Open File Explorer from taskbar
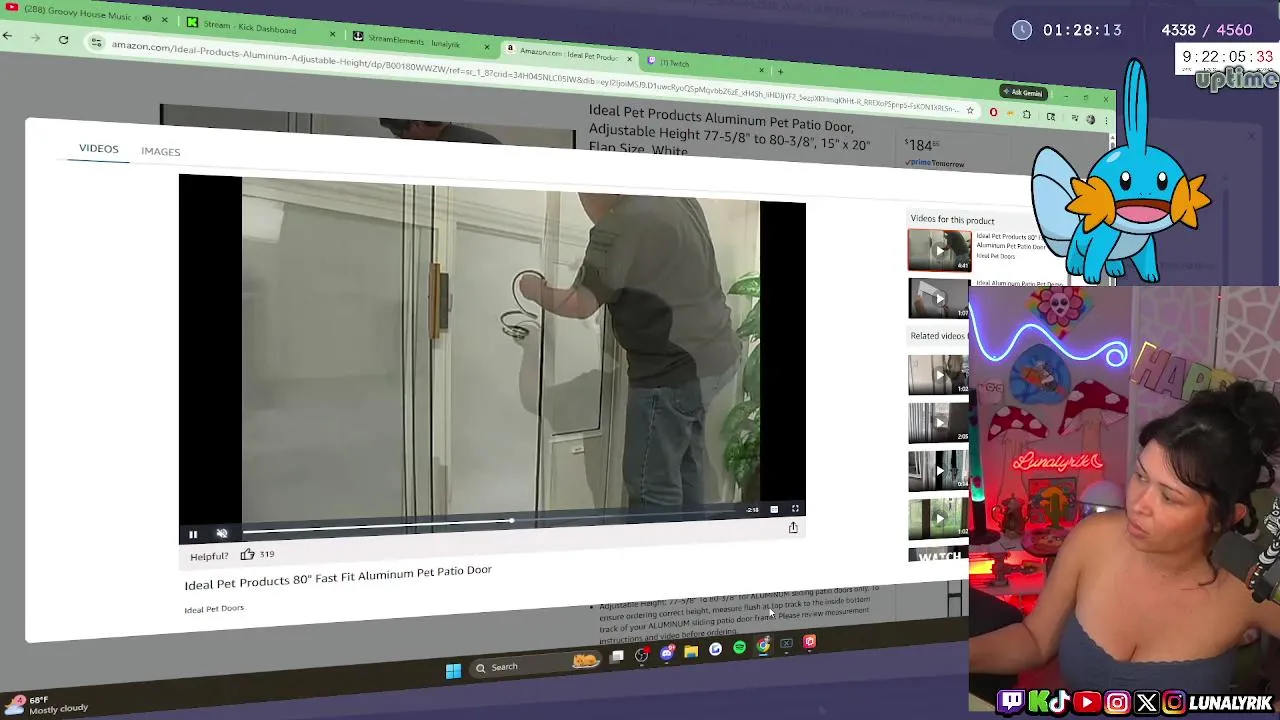The image size is (1280, 720). pyautogui.click(x=691, y=652)
